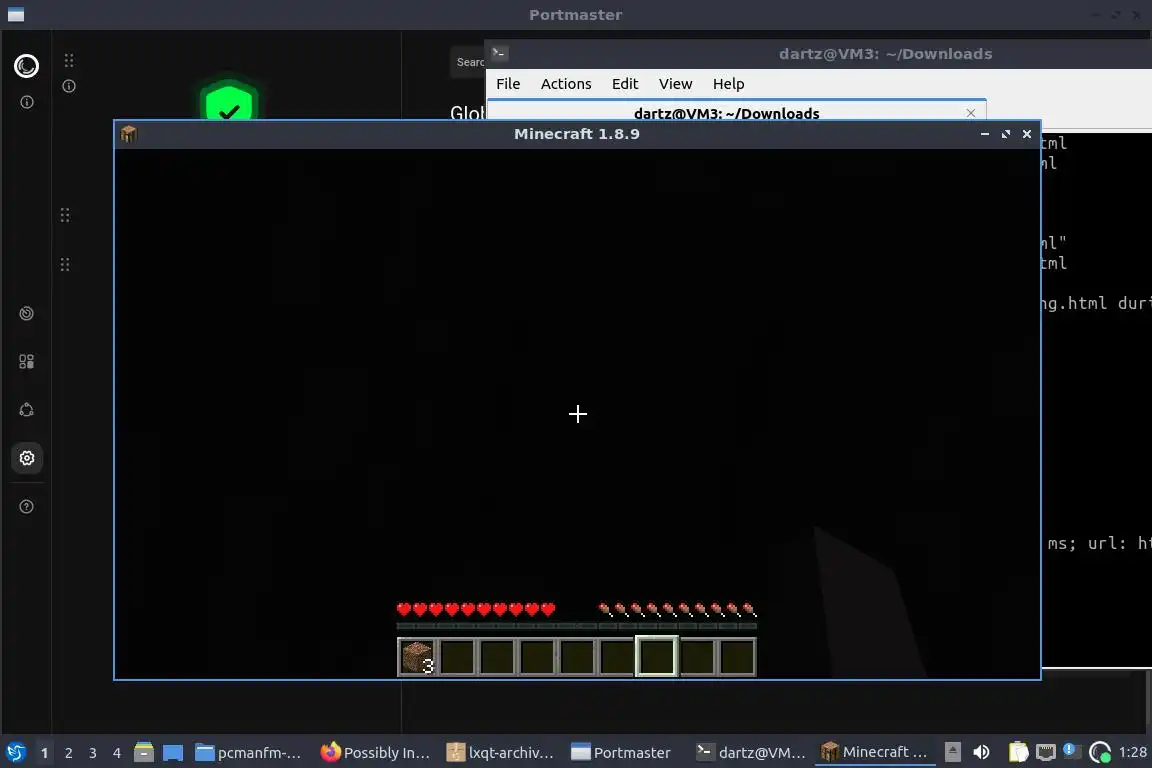
Task: Switch to pcmanfm window in taskbar
Action: tap(250, 752)
